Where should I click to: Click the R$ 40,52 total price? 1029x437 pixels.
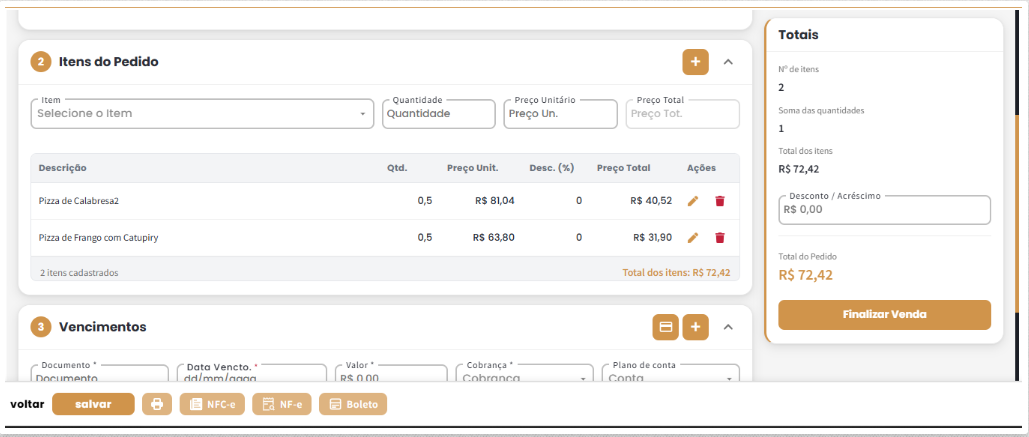pos(651,201)
